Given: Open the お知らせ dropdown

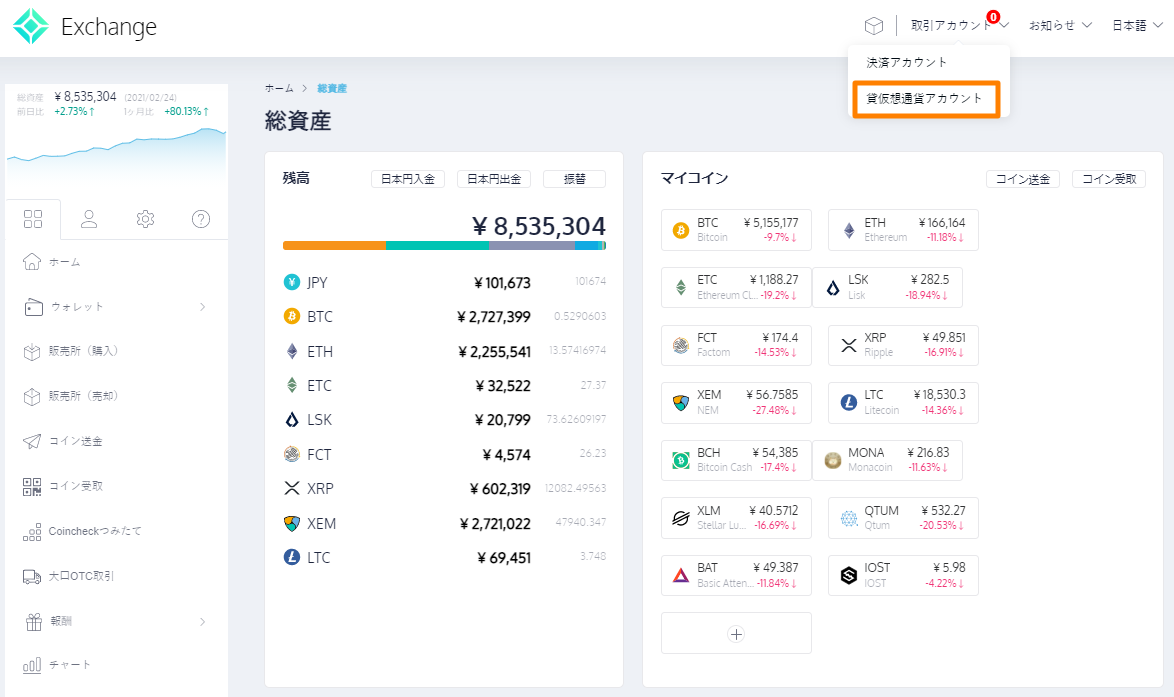Looking at the screenshot, I should tap(1060, 25).
